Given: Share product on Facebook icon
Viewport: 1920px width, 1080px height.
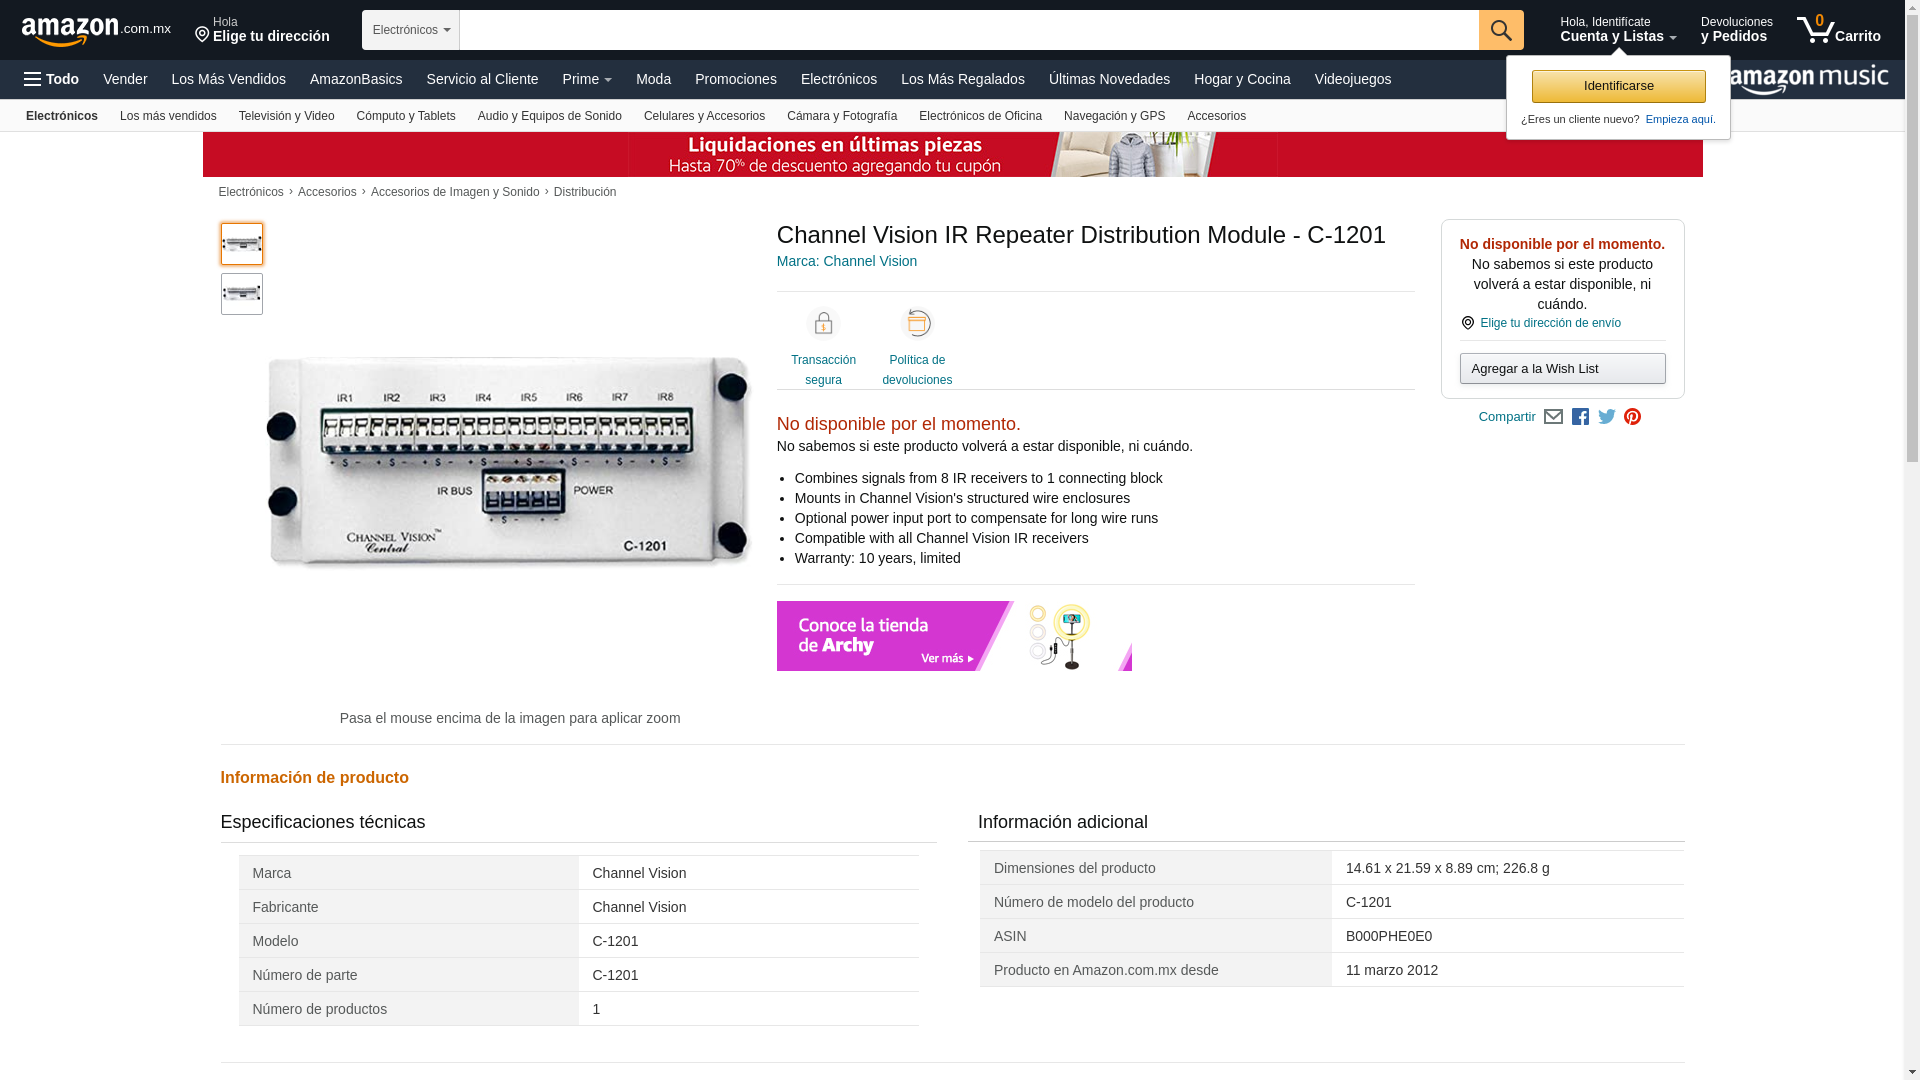Looking at the screenshot, I should coord(1580,417).
